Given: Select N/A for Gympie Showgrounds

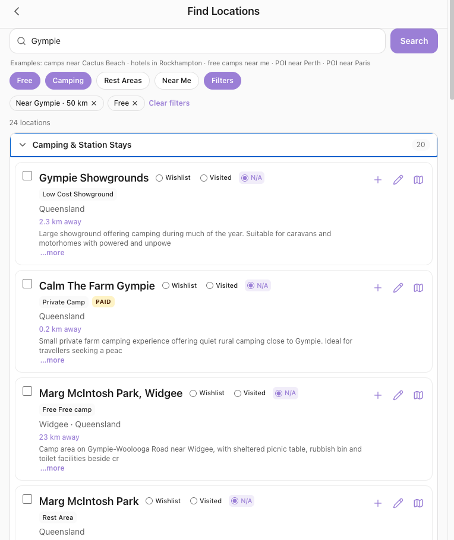Looking at the screenshot, I should click(x=252, y=178).
